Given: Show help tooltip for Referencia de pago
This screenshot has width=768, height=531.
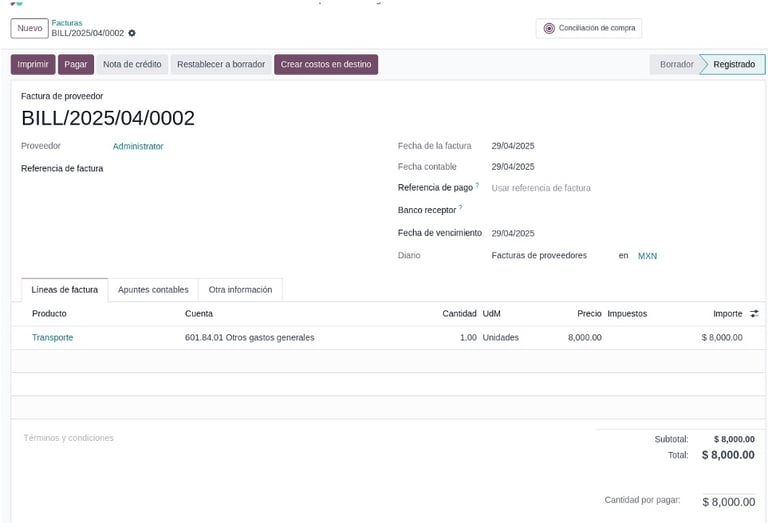Looking at the screenshot, I should pos(477,185).
